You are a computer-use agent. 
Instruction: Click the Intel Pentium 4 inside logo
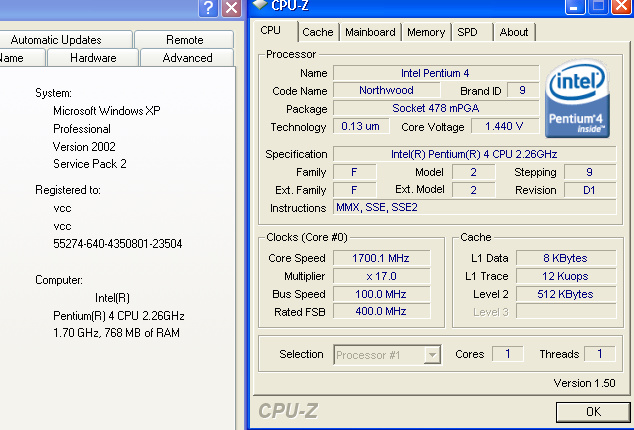click(577, 99)
